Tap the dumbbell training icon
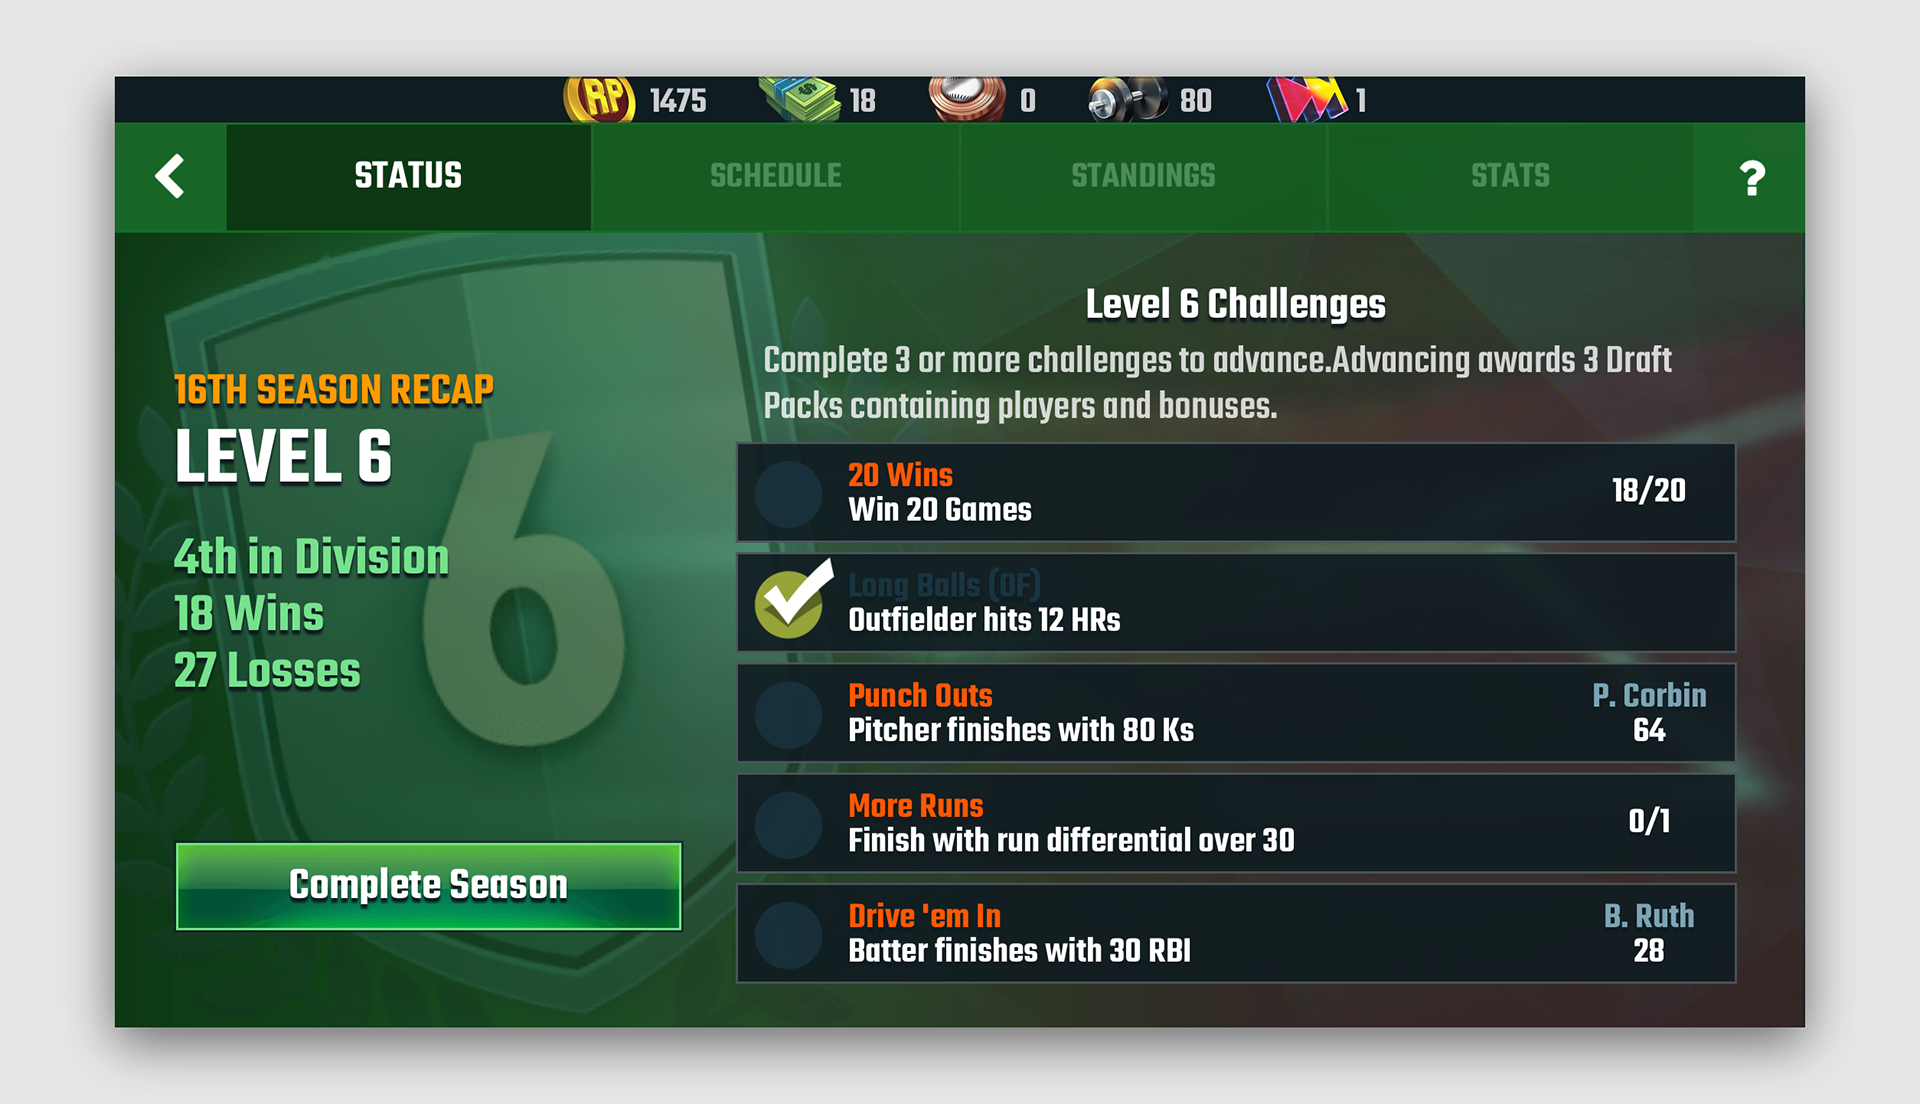This screenshot has width=1920, height=1104. click(1128, 100)
